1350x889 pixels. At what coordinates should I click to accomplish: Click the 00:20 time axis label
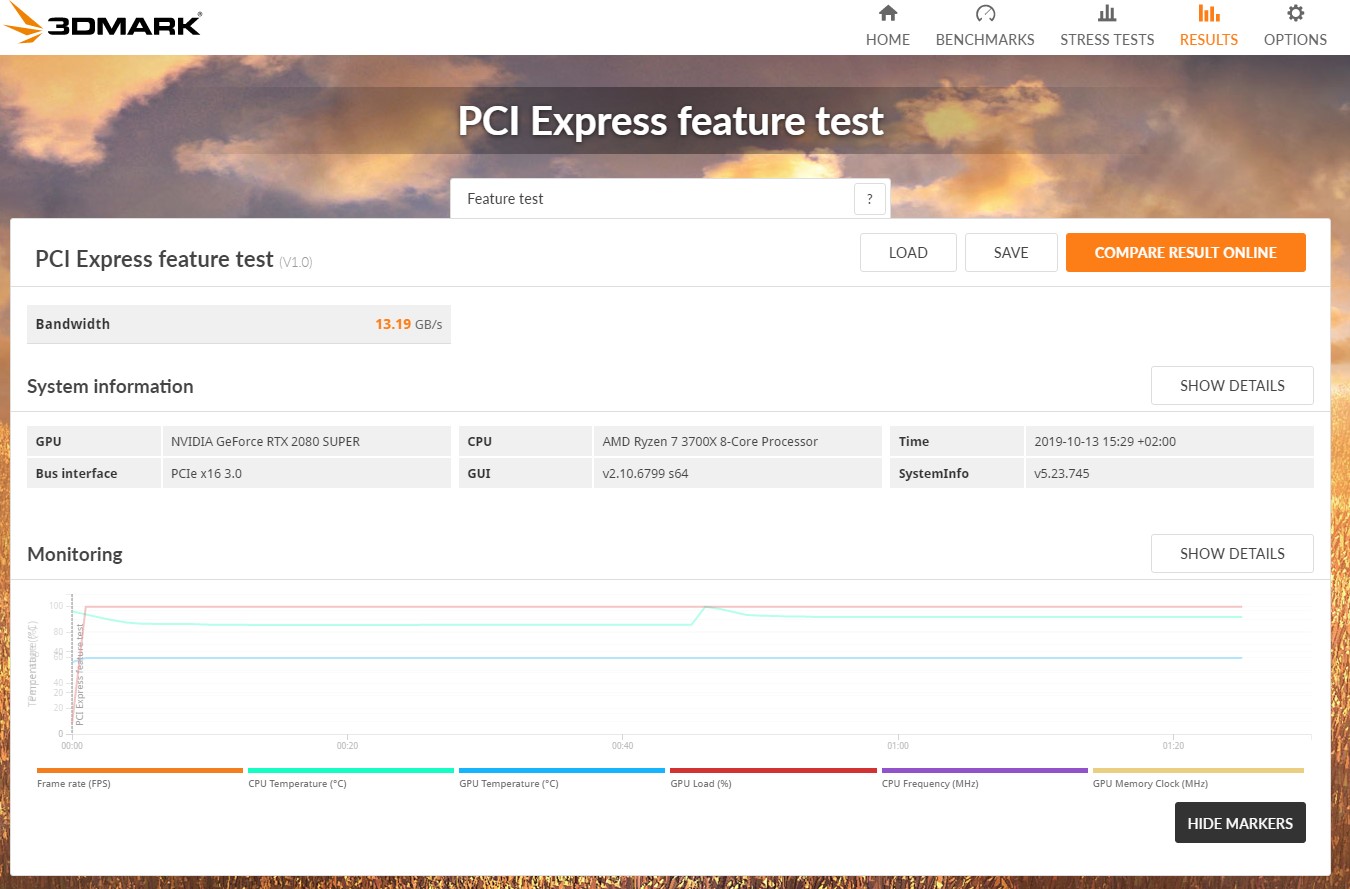[347, 746]
